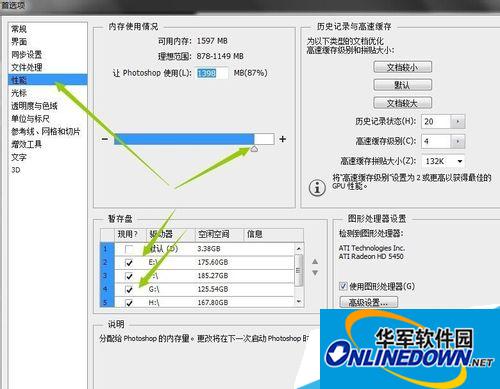The height and width of the screenshot is (389, 500).
Task: Click the memory slider triangle handle
Action: click(x=254, y=149)
